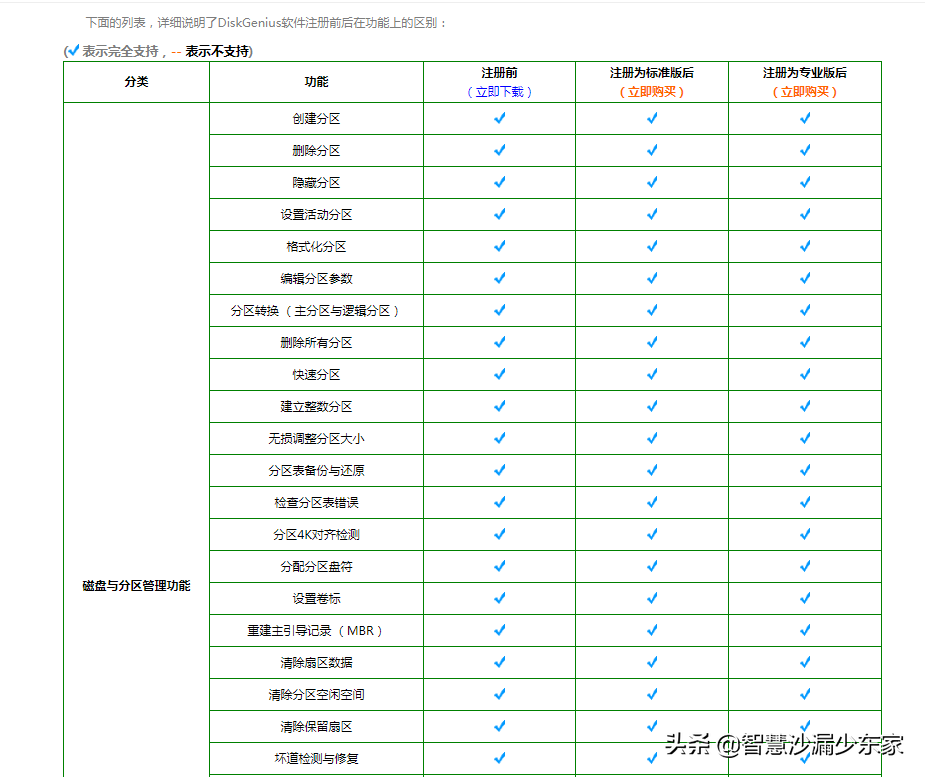Select the 功能 column header
The height and width of the screenshot is (777, 925).
[x=316, y=82]
